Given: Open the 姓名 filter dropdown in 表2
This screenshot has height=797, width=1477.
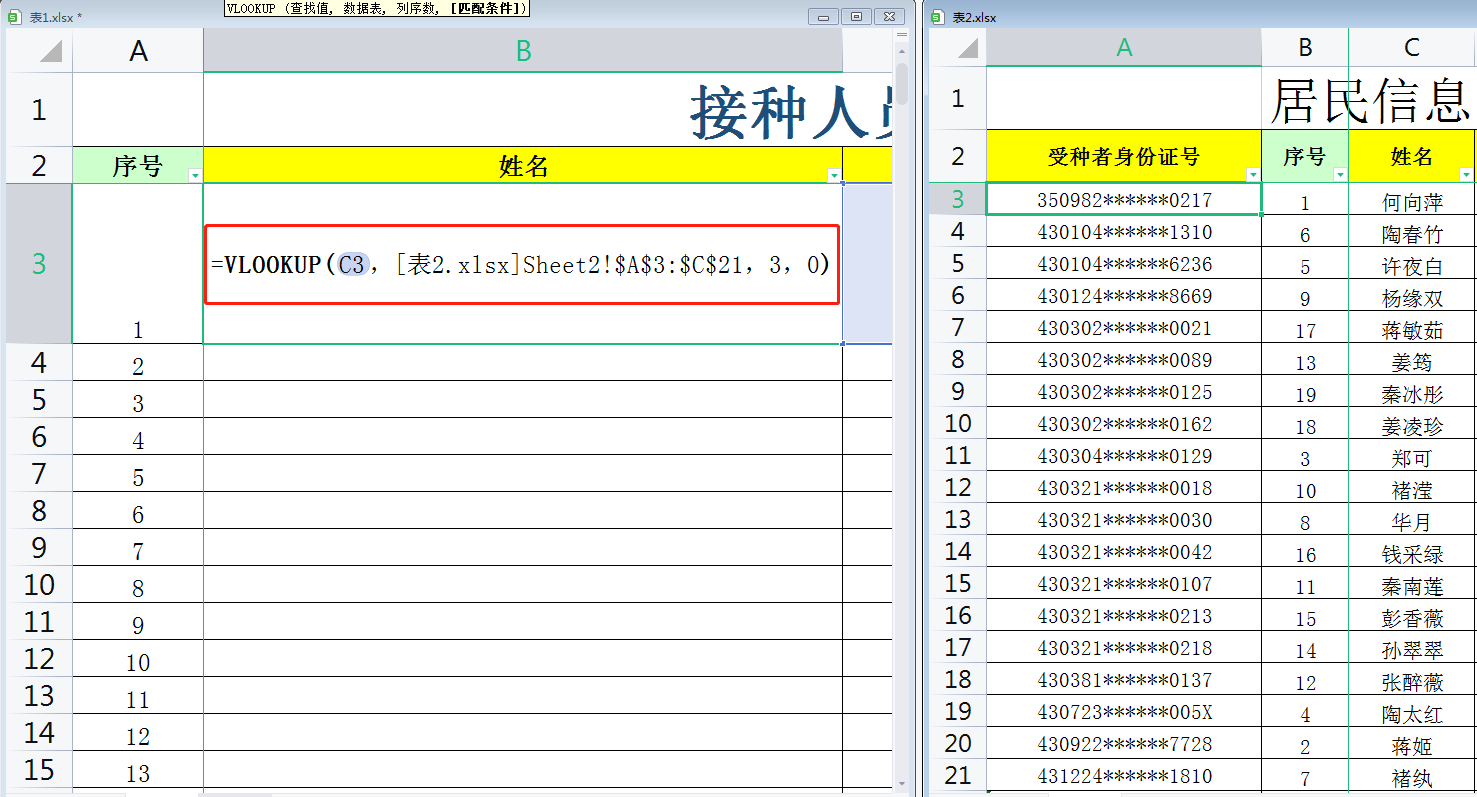Looking at the screenshot, I should [x=1467, y=174].
